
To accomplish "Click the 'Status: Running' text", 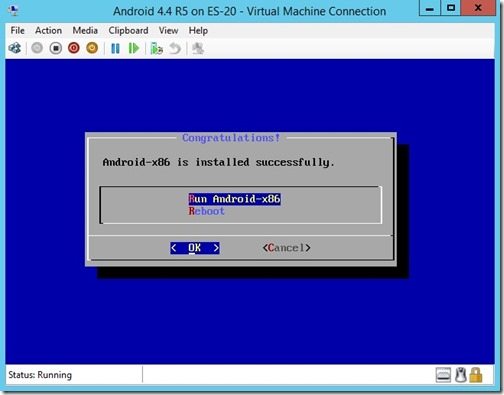I will click(x=40, y=375).
